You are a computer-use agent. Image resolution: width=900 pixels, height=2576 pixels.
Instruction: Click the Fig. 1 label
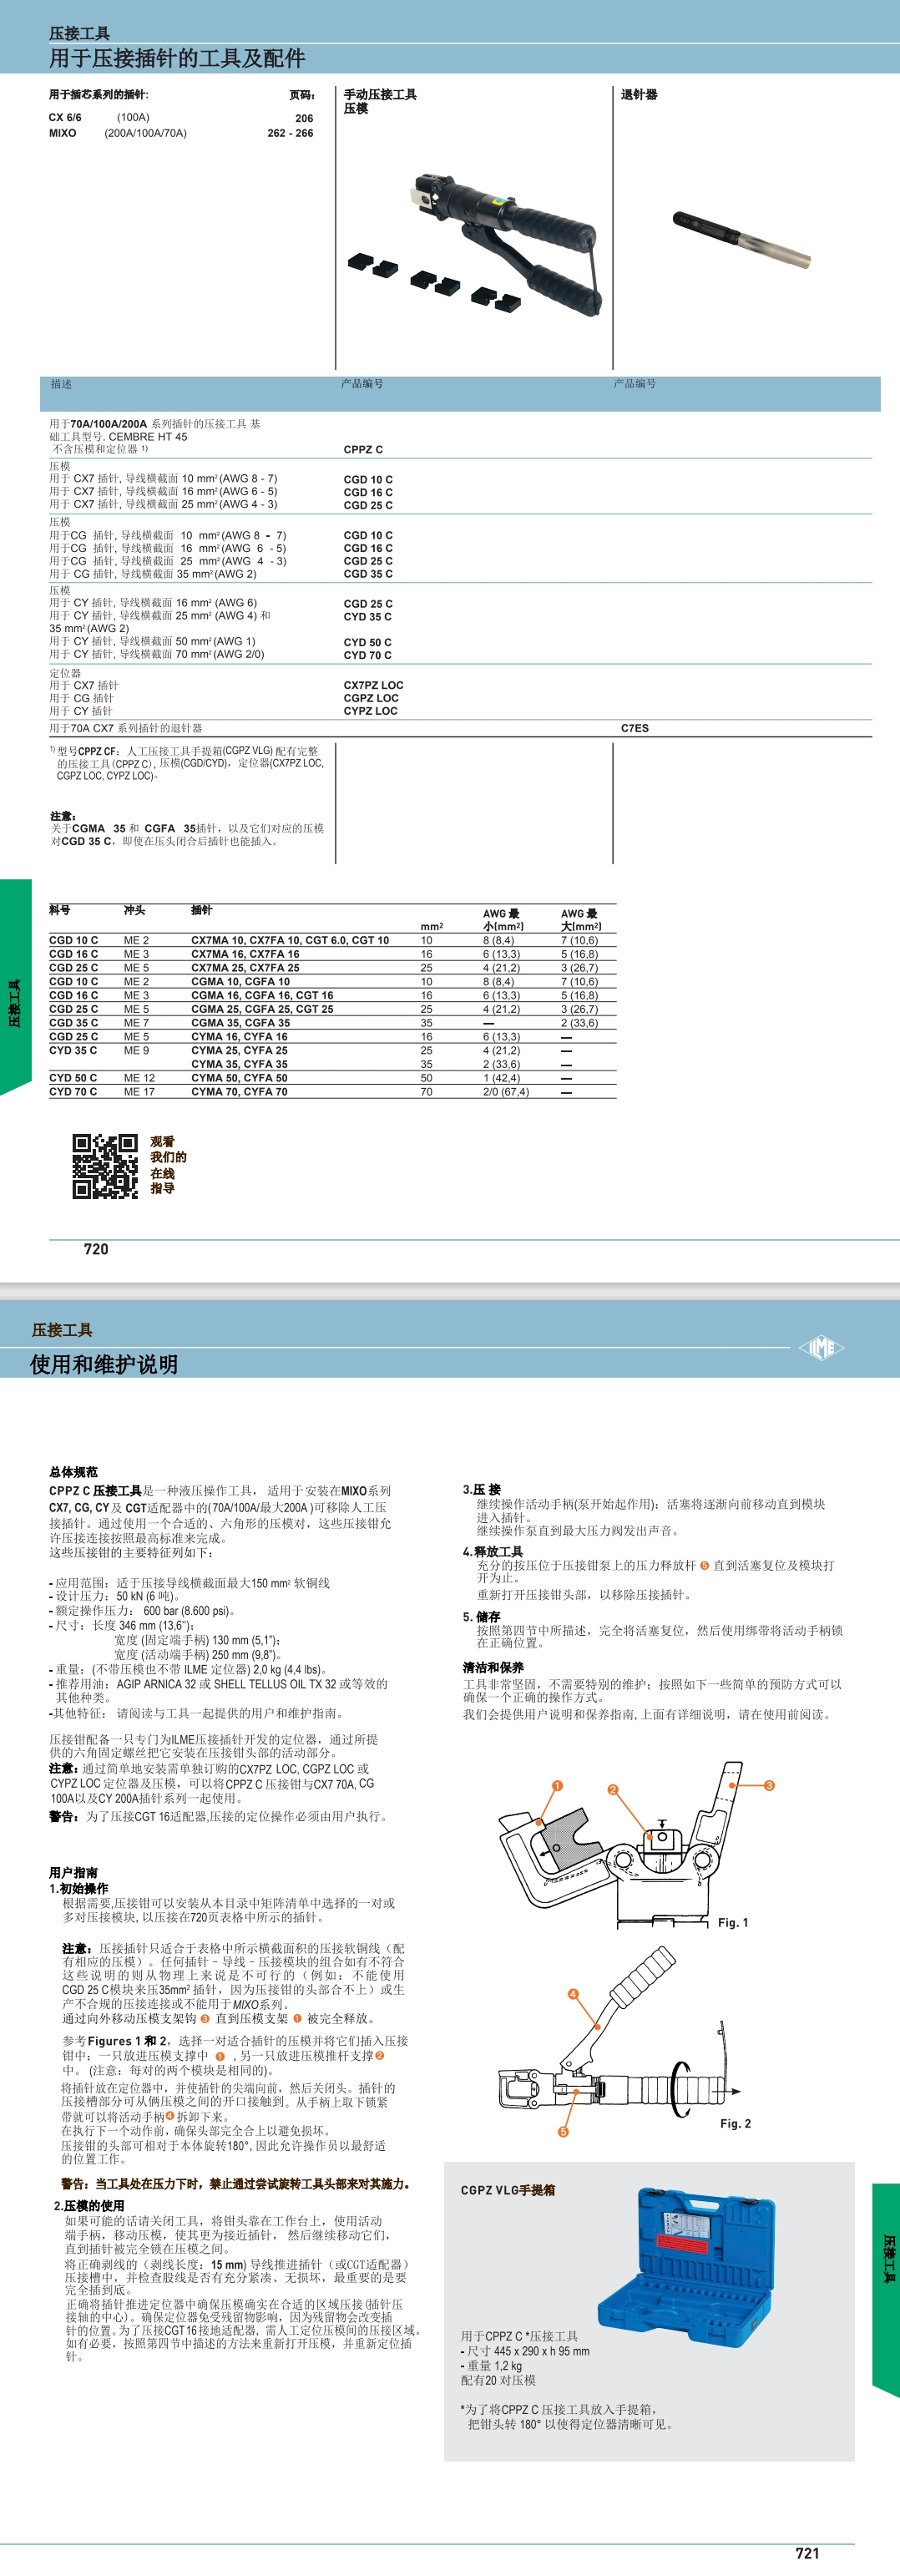[x=733, y=1922]
